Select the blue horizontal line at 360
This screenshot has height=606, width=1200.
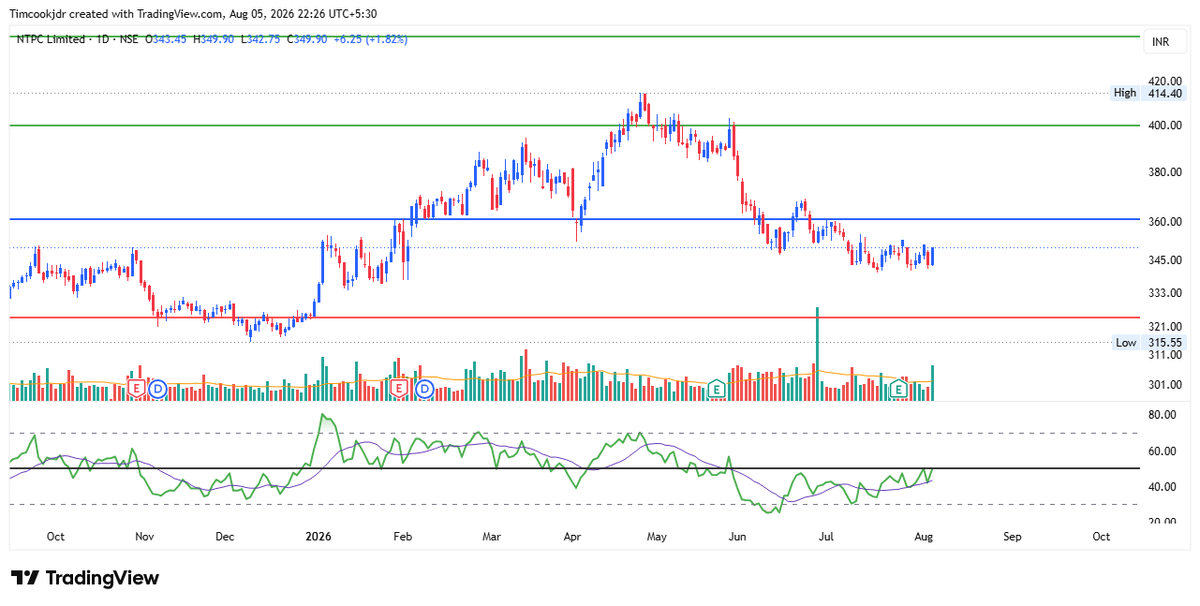coord(575,218)
